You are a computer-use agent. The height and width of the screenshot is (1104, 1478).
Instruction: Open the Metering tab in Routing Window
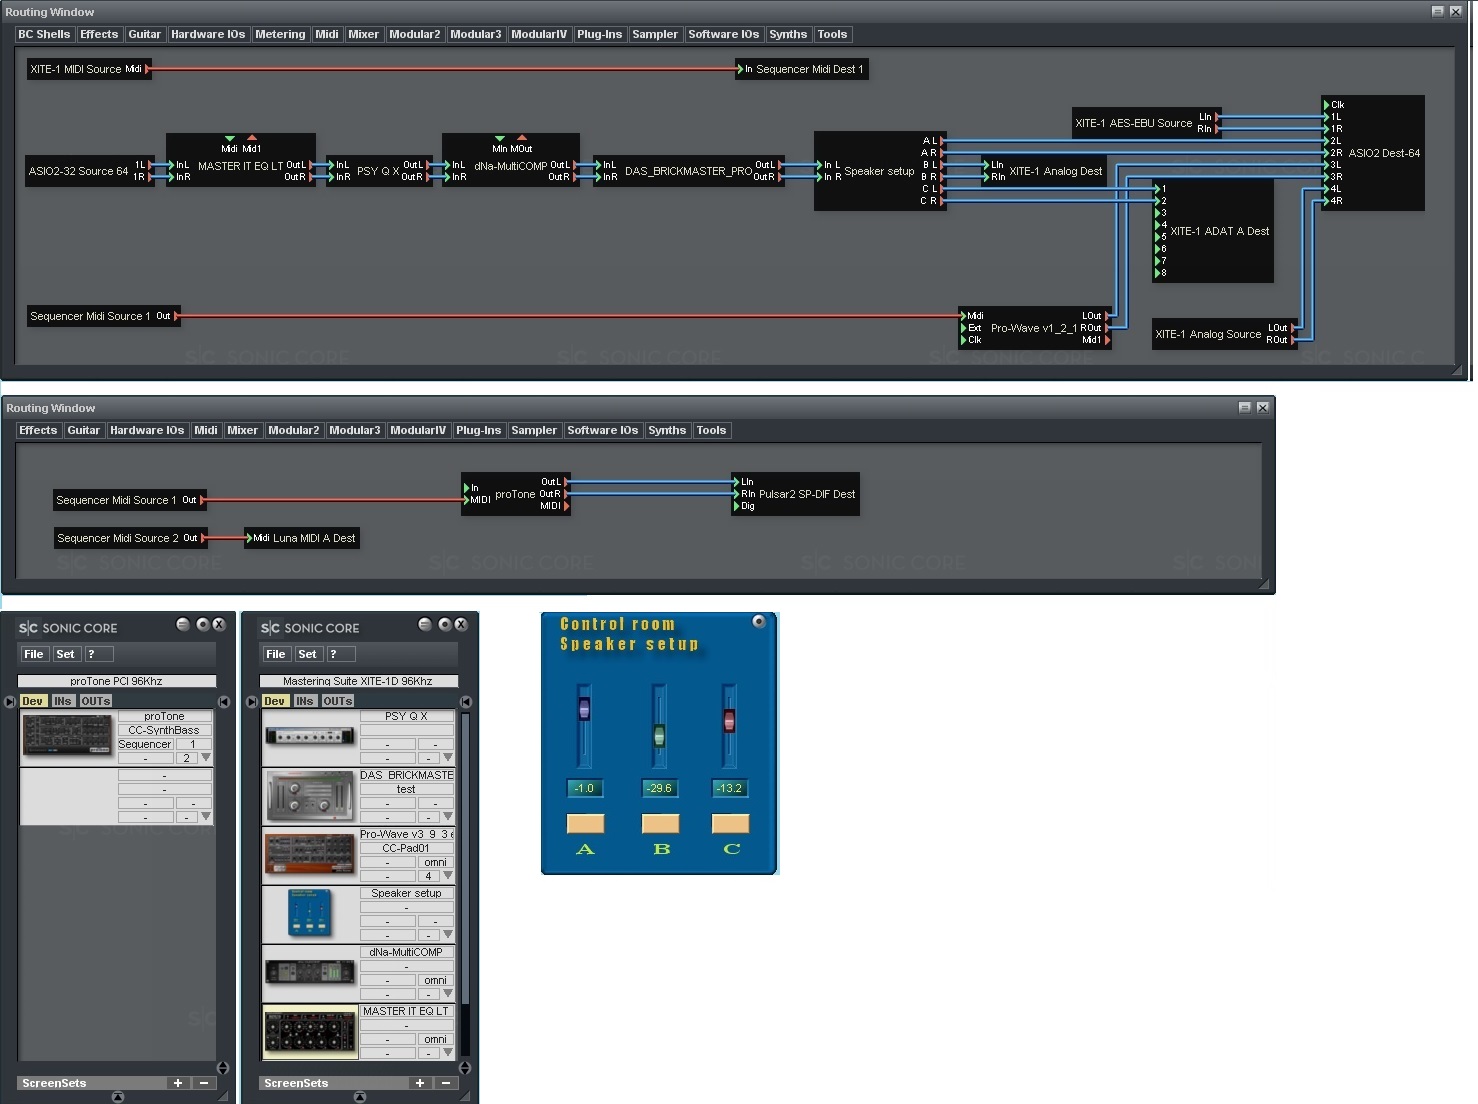point(280,34)
